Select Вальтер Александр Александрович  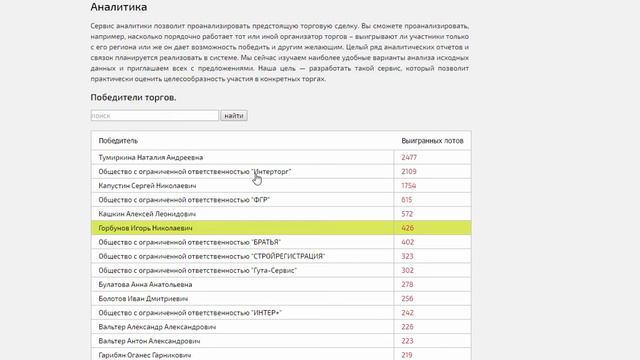coord(157,327)
